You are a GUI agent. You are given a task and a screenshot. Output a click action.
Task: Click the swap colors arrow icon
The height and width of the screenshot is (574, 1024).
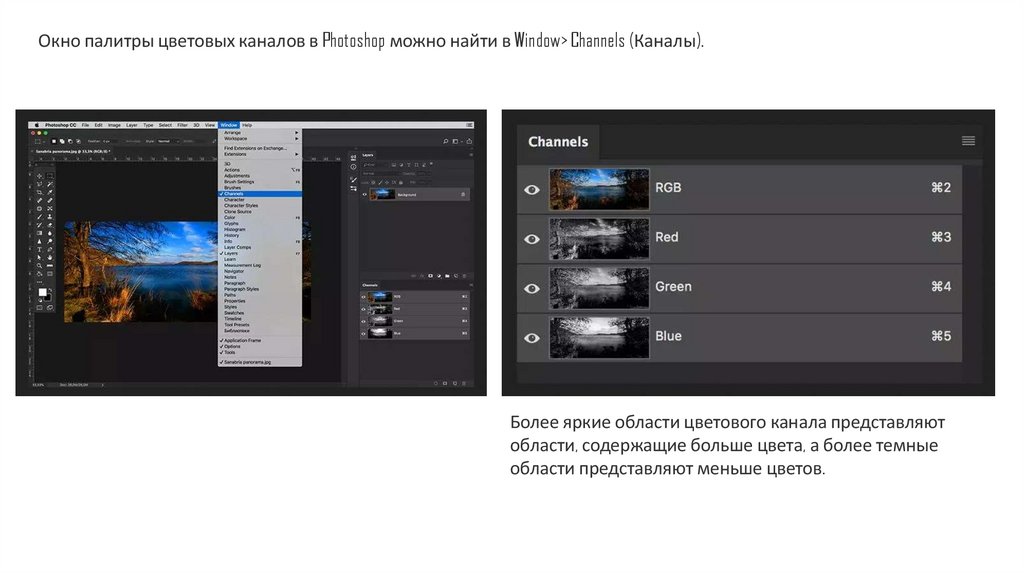click(x=50, y=290)
